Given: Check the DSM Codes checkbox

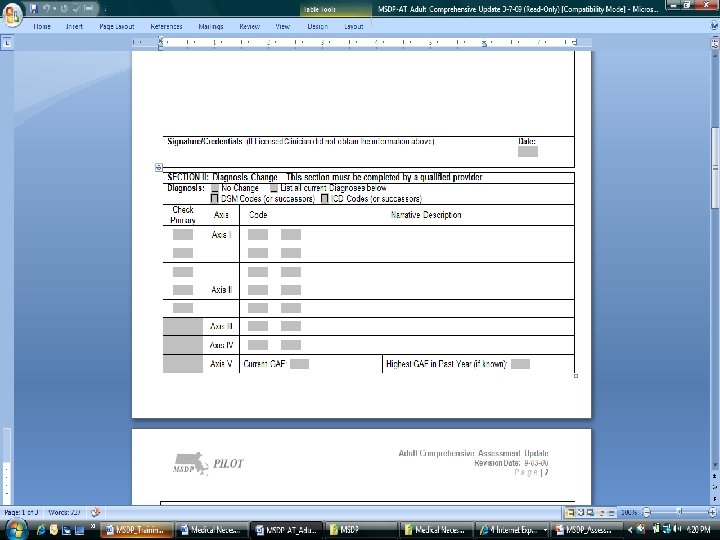Looking at the screenshot, I should click(214, 198).
